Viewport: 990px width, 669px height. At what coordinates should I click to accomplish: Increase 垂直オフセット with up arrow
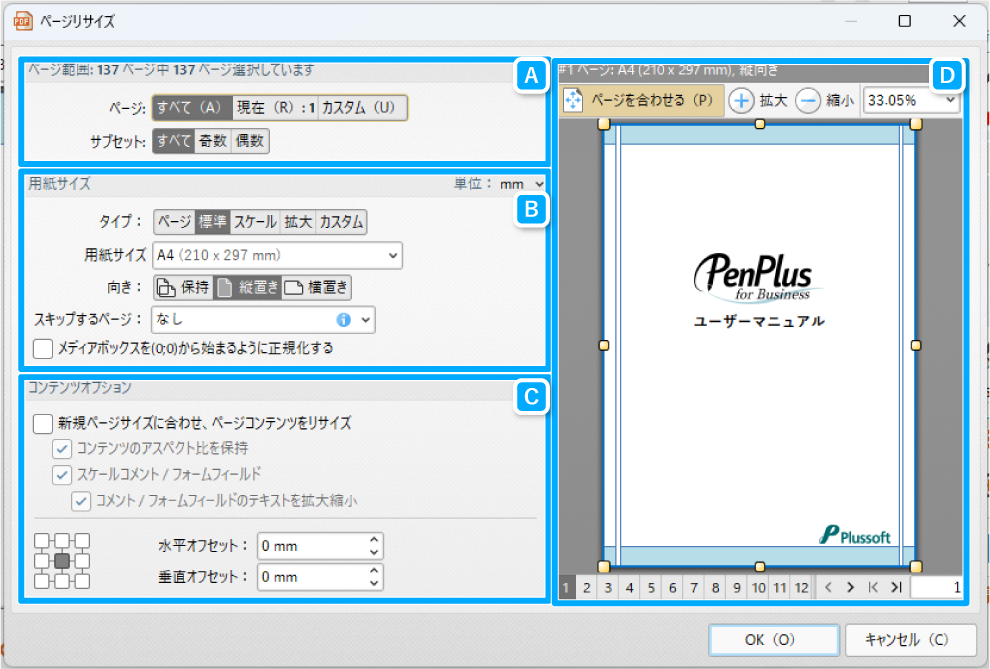click(374, 571)
